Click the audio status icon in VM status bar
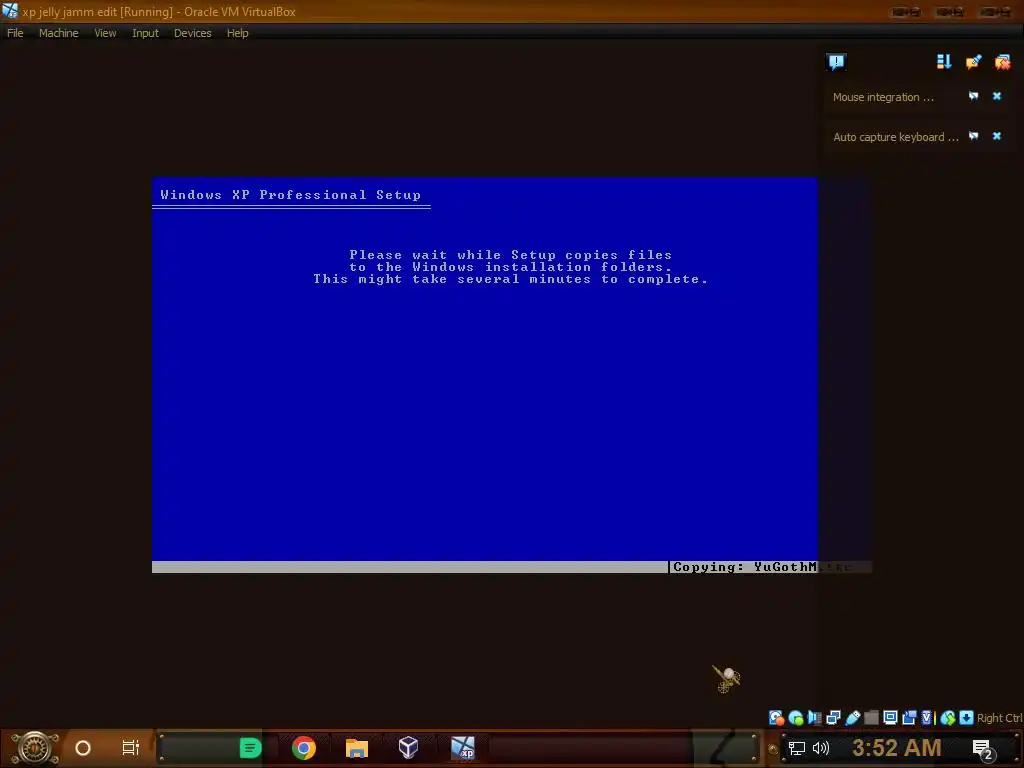1024x768 pixels. (814, 718)
